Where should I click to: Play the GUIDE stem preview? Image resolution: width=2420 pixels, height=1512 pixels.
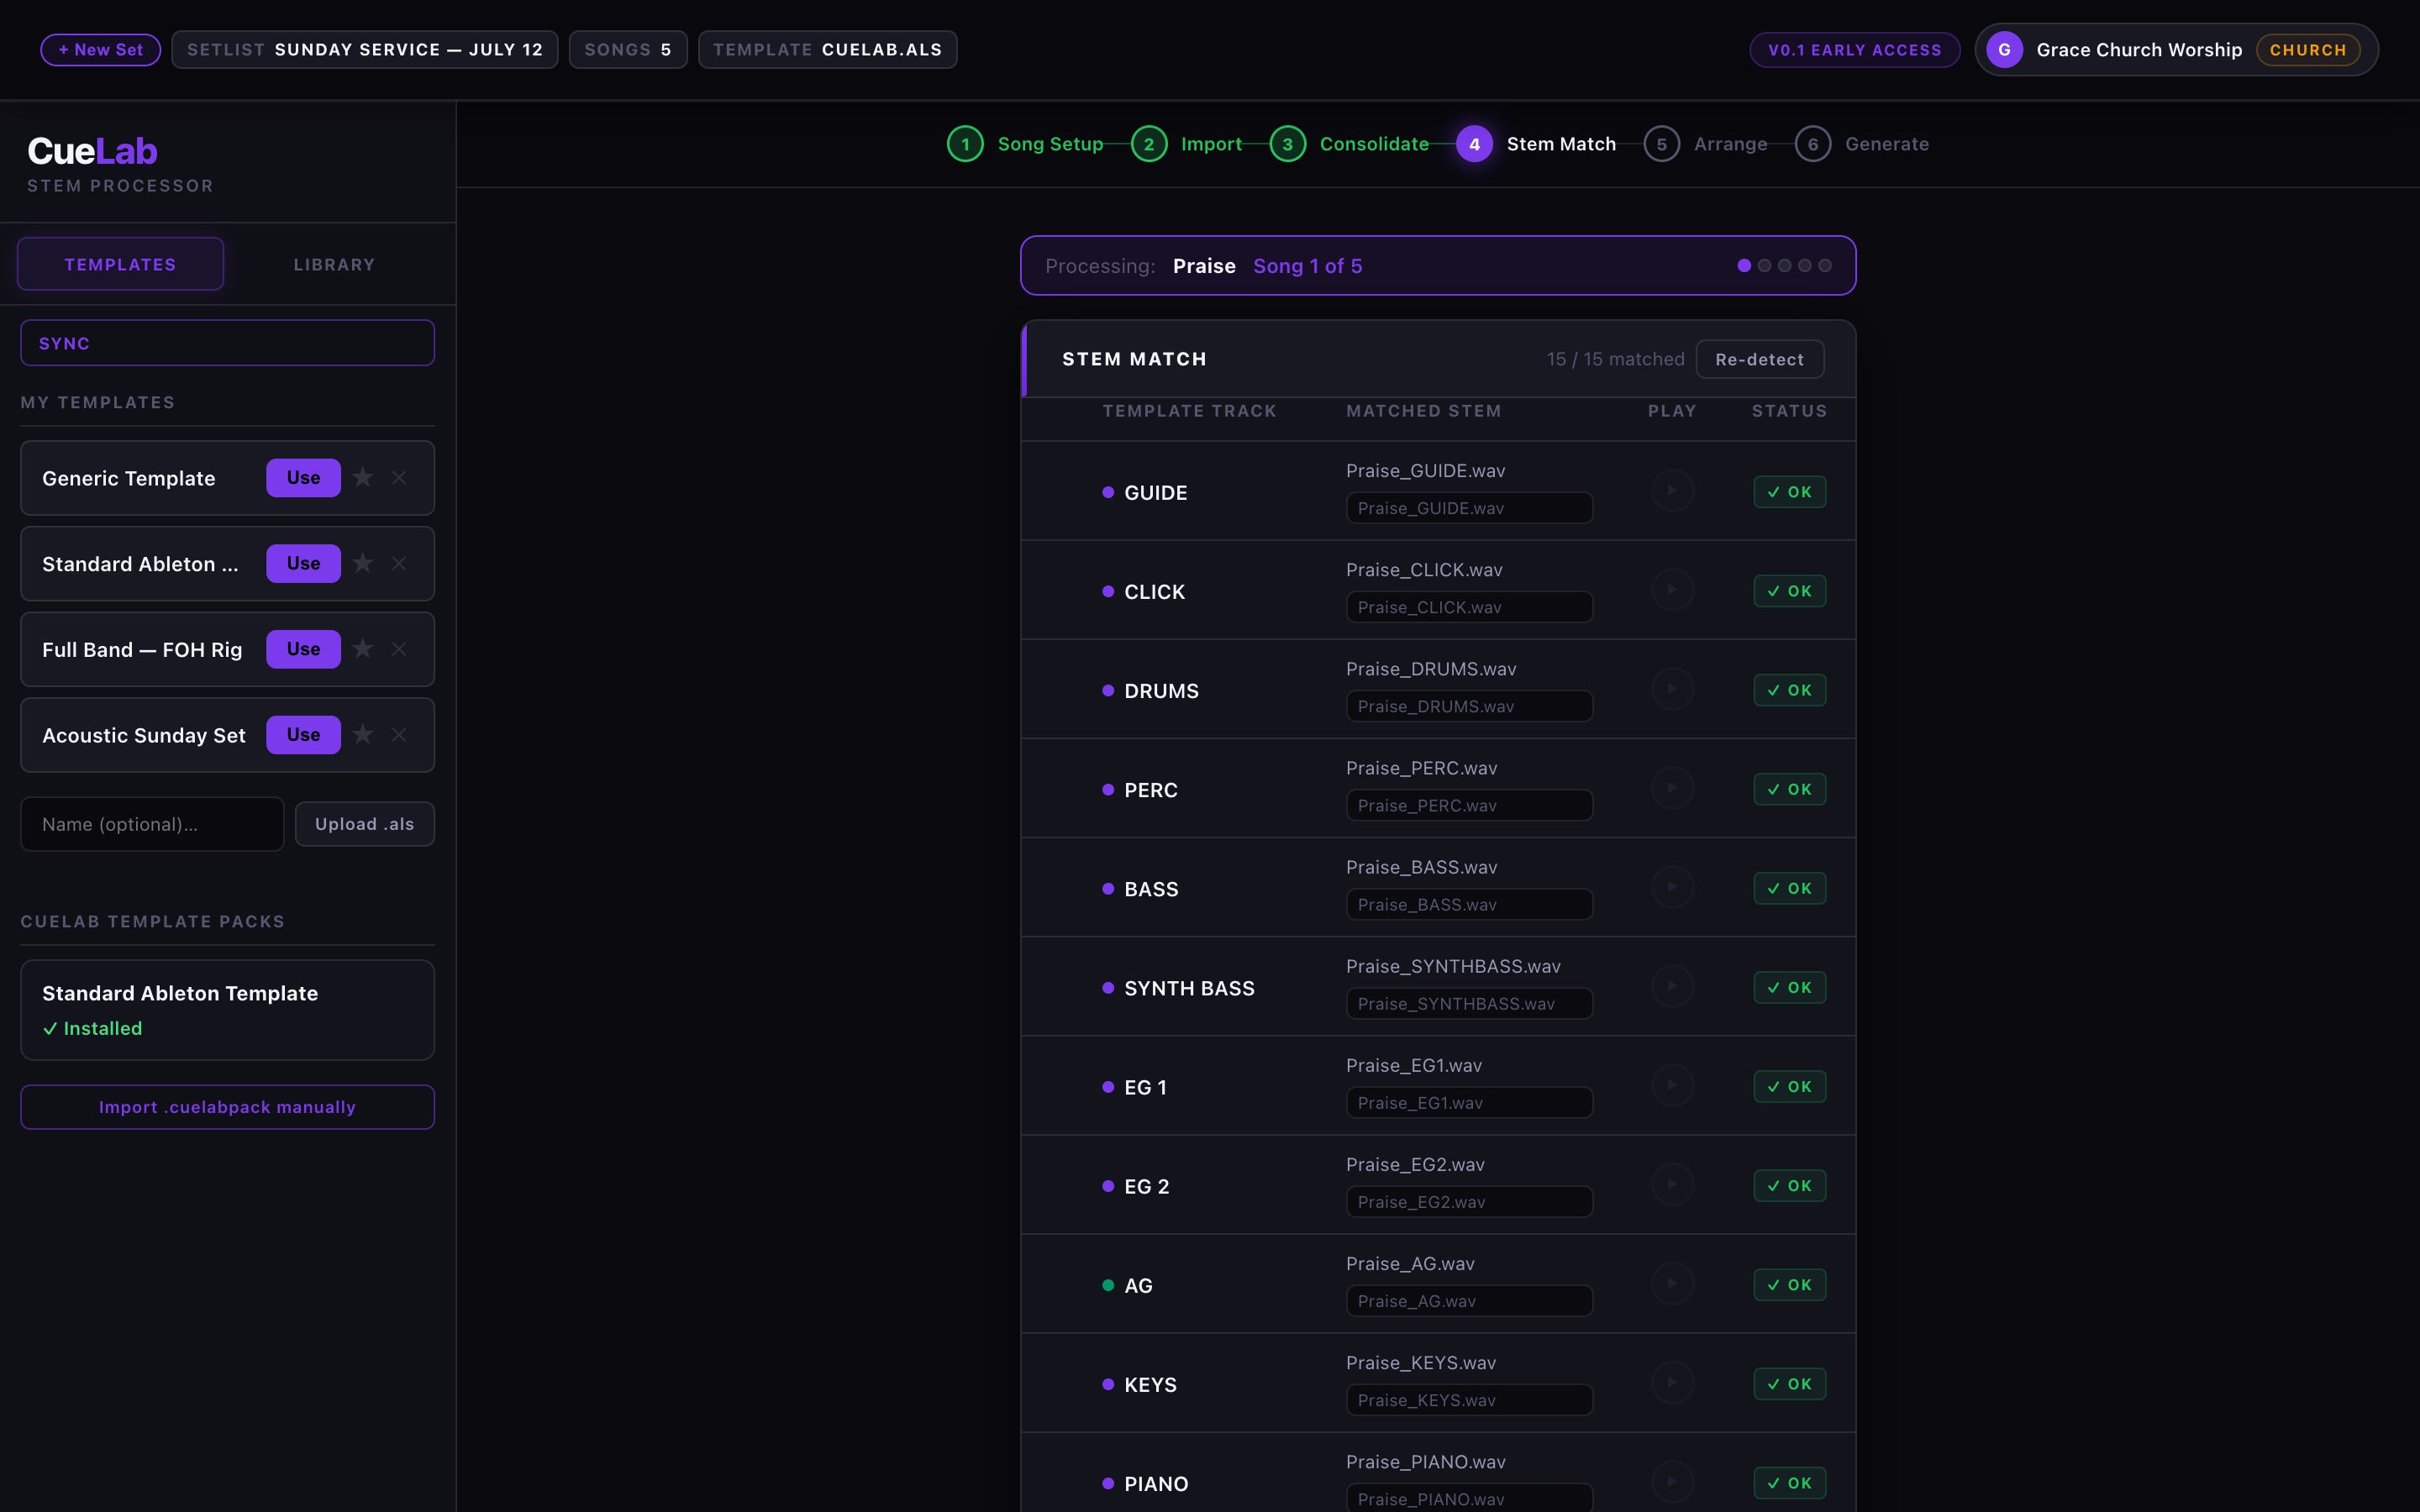point(1672,490)
